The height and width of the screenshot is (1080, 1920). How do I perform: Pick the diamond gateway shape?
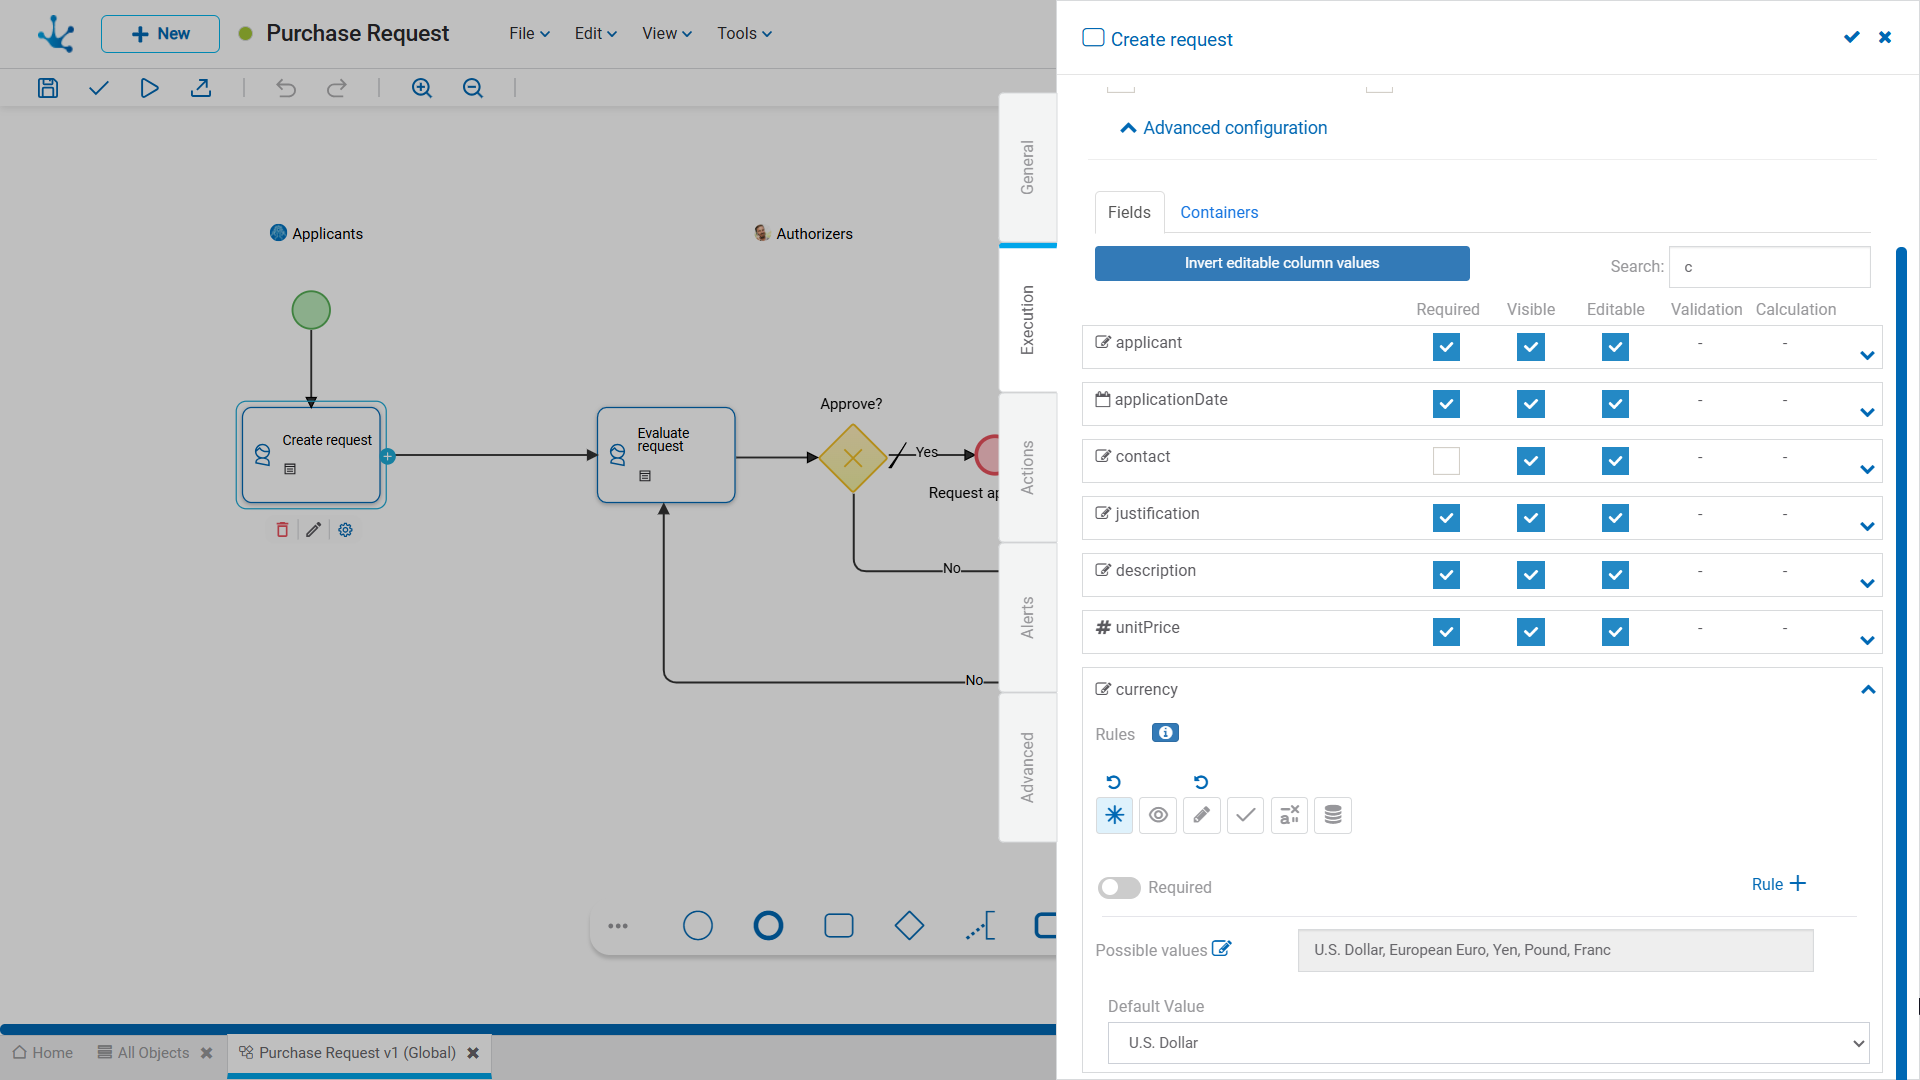(909, 926)
